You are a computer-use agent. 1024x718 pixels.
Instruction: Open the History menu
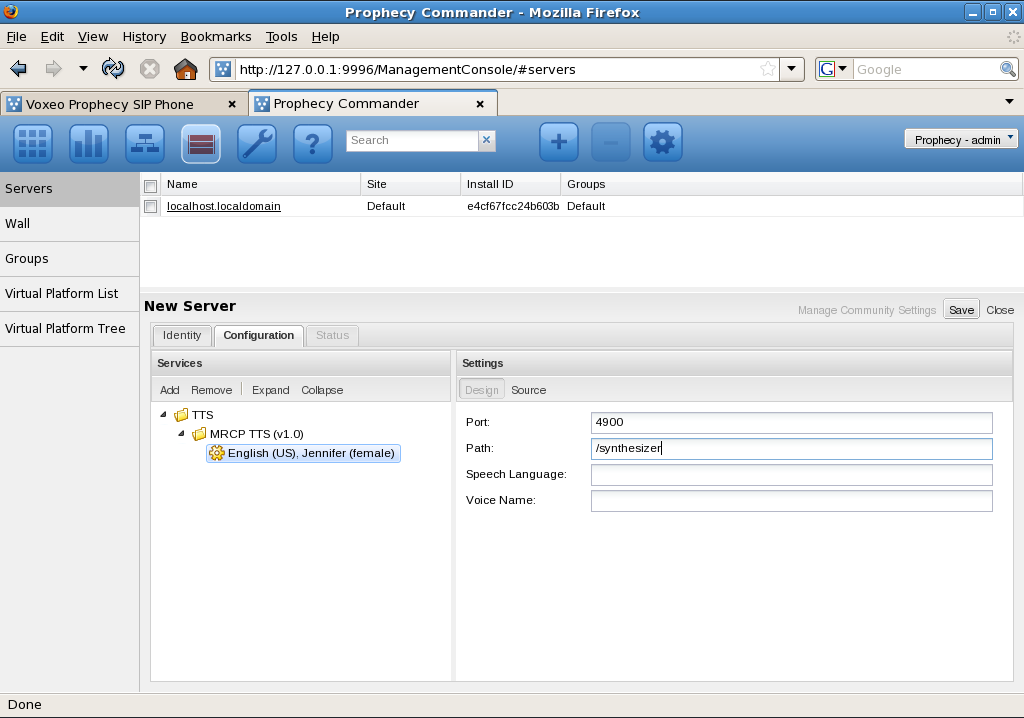click(144, 37)
